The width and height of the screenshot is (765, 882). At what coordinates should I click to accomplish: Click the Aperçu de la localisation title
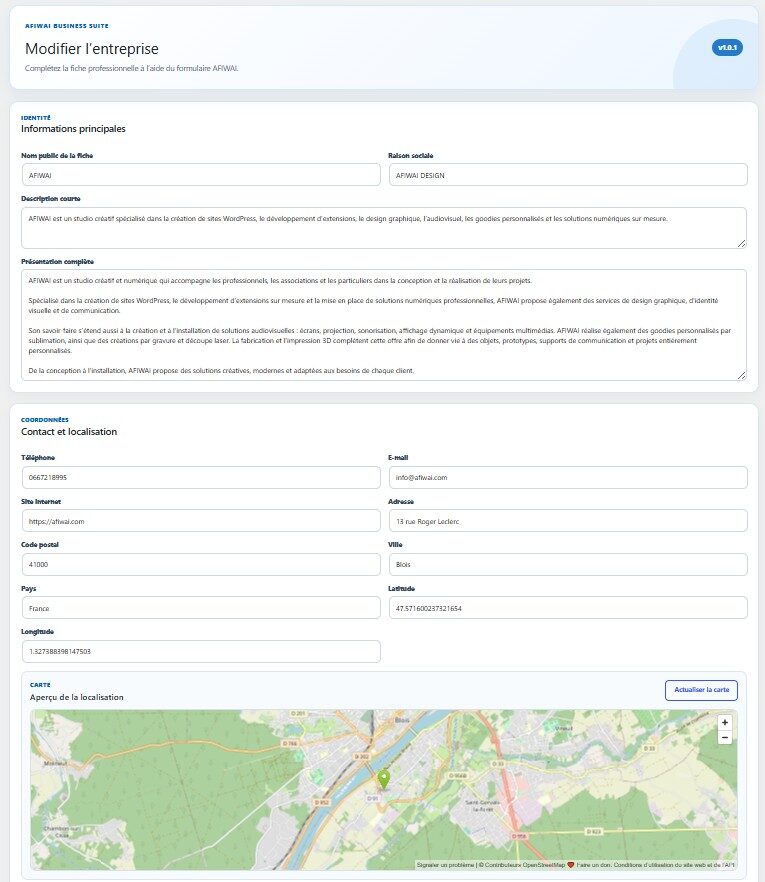[76, 697]
